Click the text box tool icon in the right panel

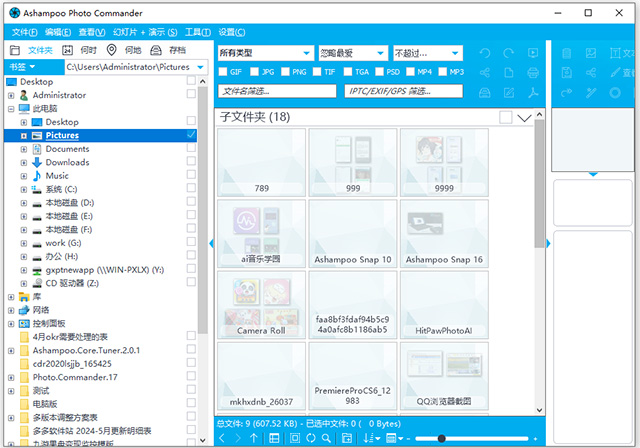pyautogui.click(x=615, y=53)
